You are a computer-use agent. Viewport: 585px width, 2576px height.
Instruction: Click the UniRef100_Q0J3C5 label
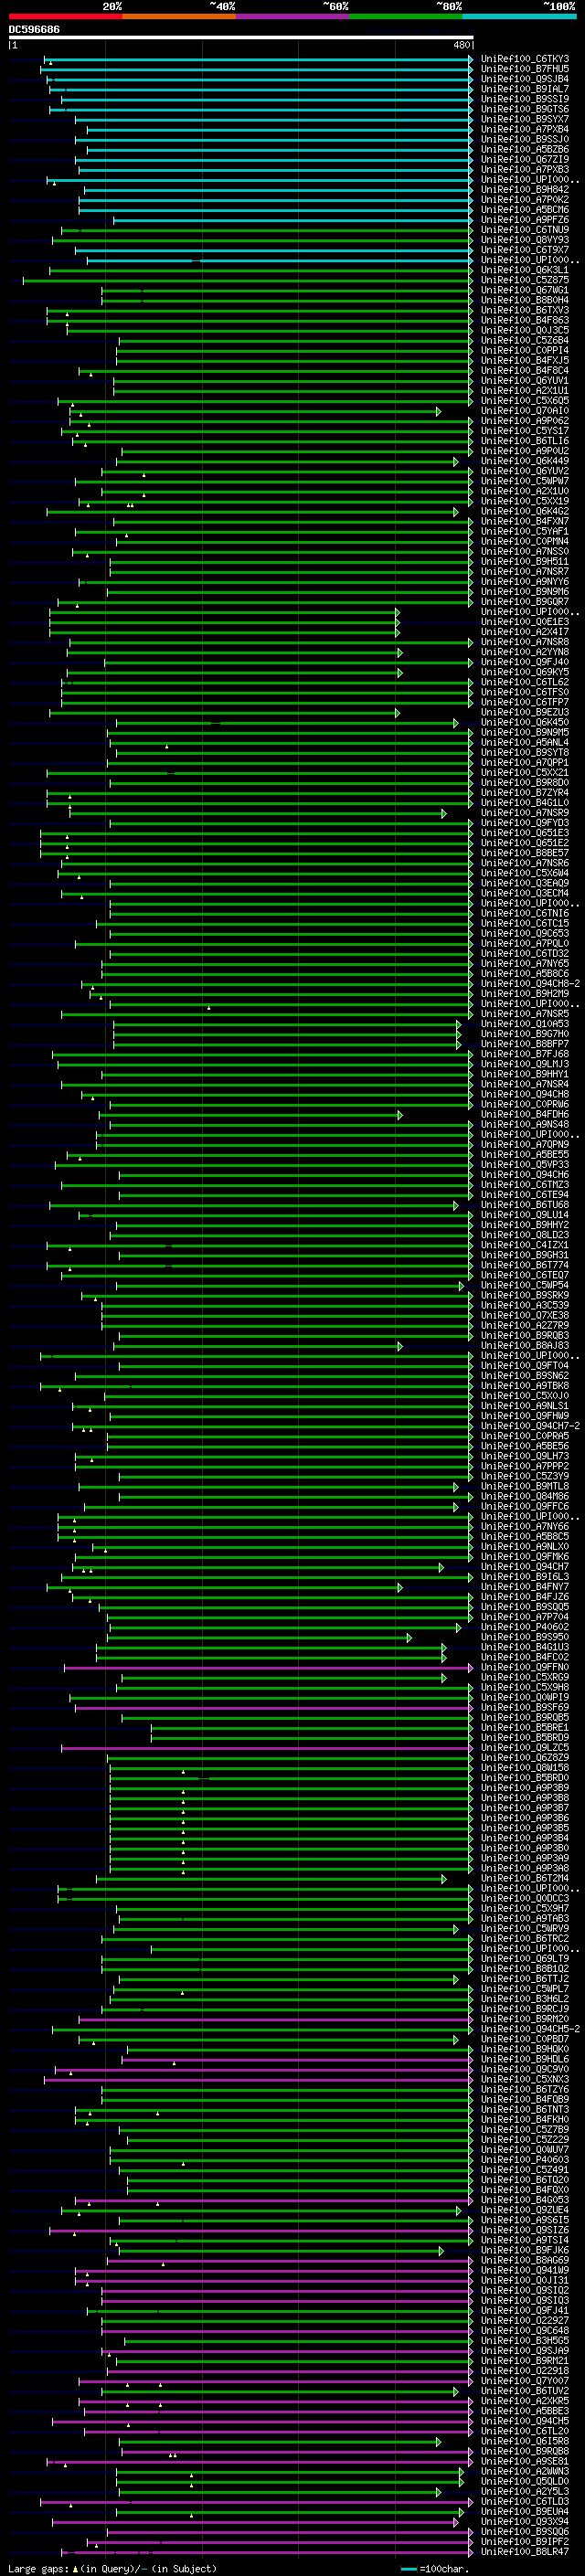[x=525, y=330]
